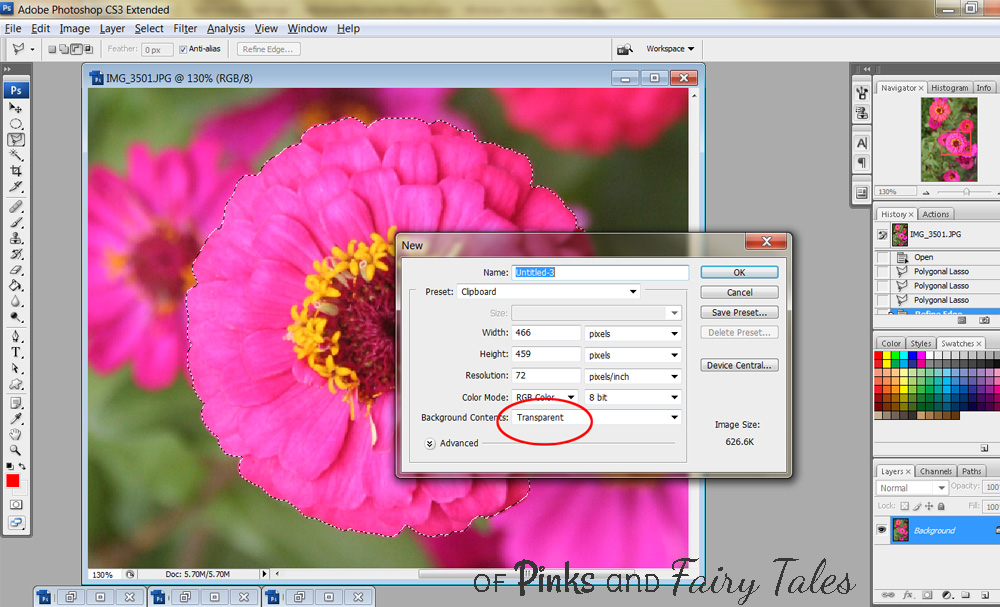This screenshot has height=607, width=1000.
Task: Select the Clone Stamp tool
Action: click(15, 238)
